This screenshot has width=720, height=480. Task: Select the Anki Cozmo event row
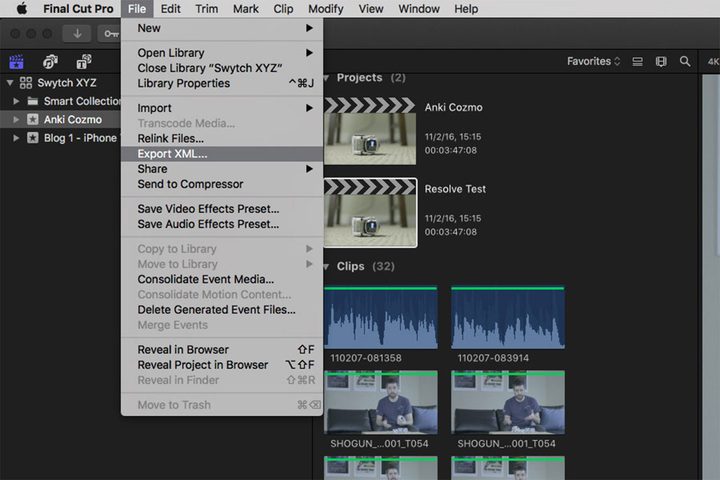[x=61, y=119]
